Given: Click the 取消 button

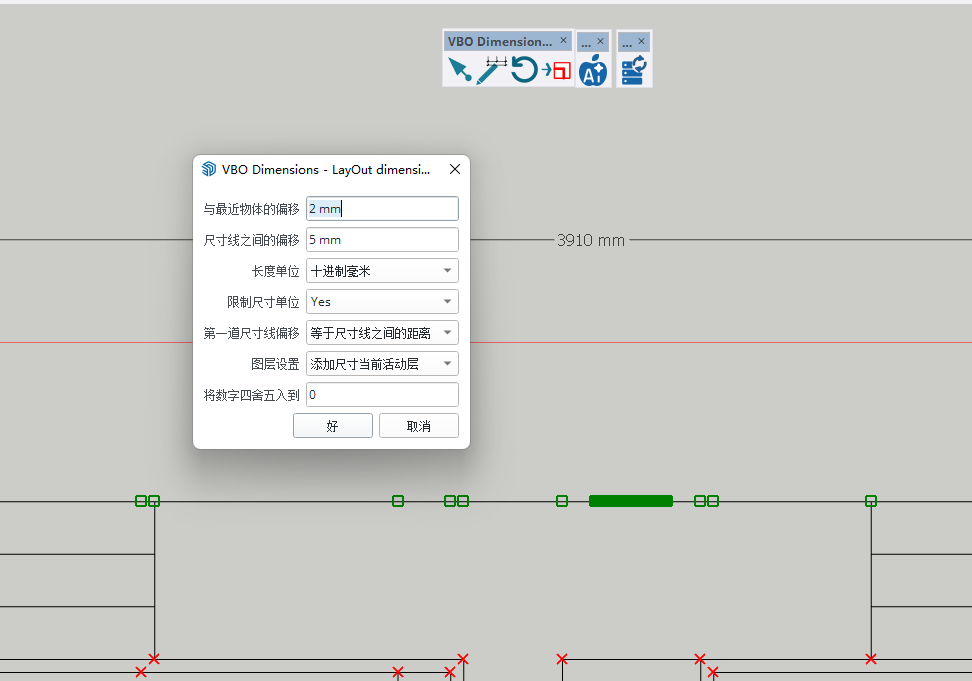Looking at the screenshot, I should [418, 426].
